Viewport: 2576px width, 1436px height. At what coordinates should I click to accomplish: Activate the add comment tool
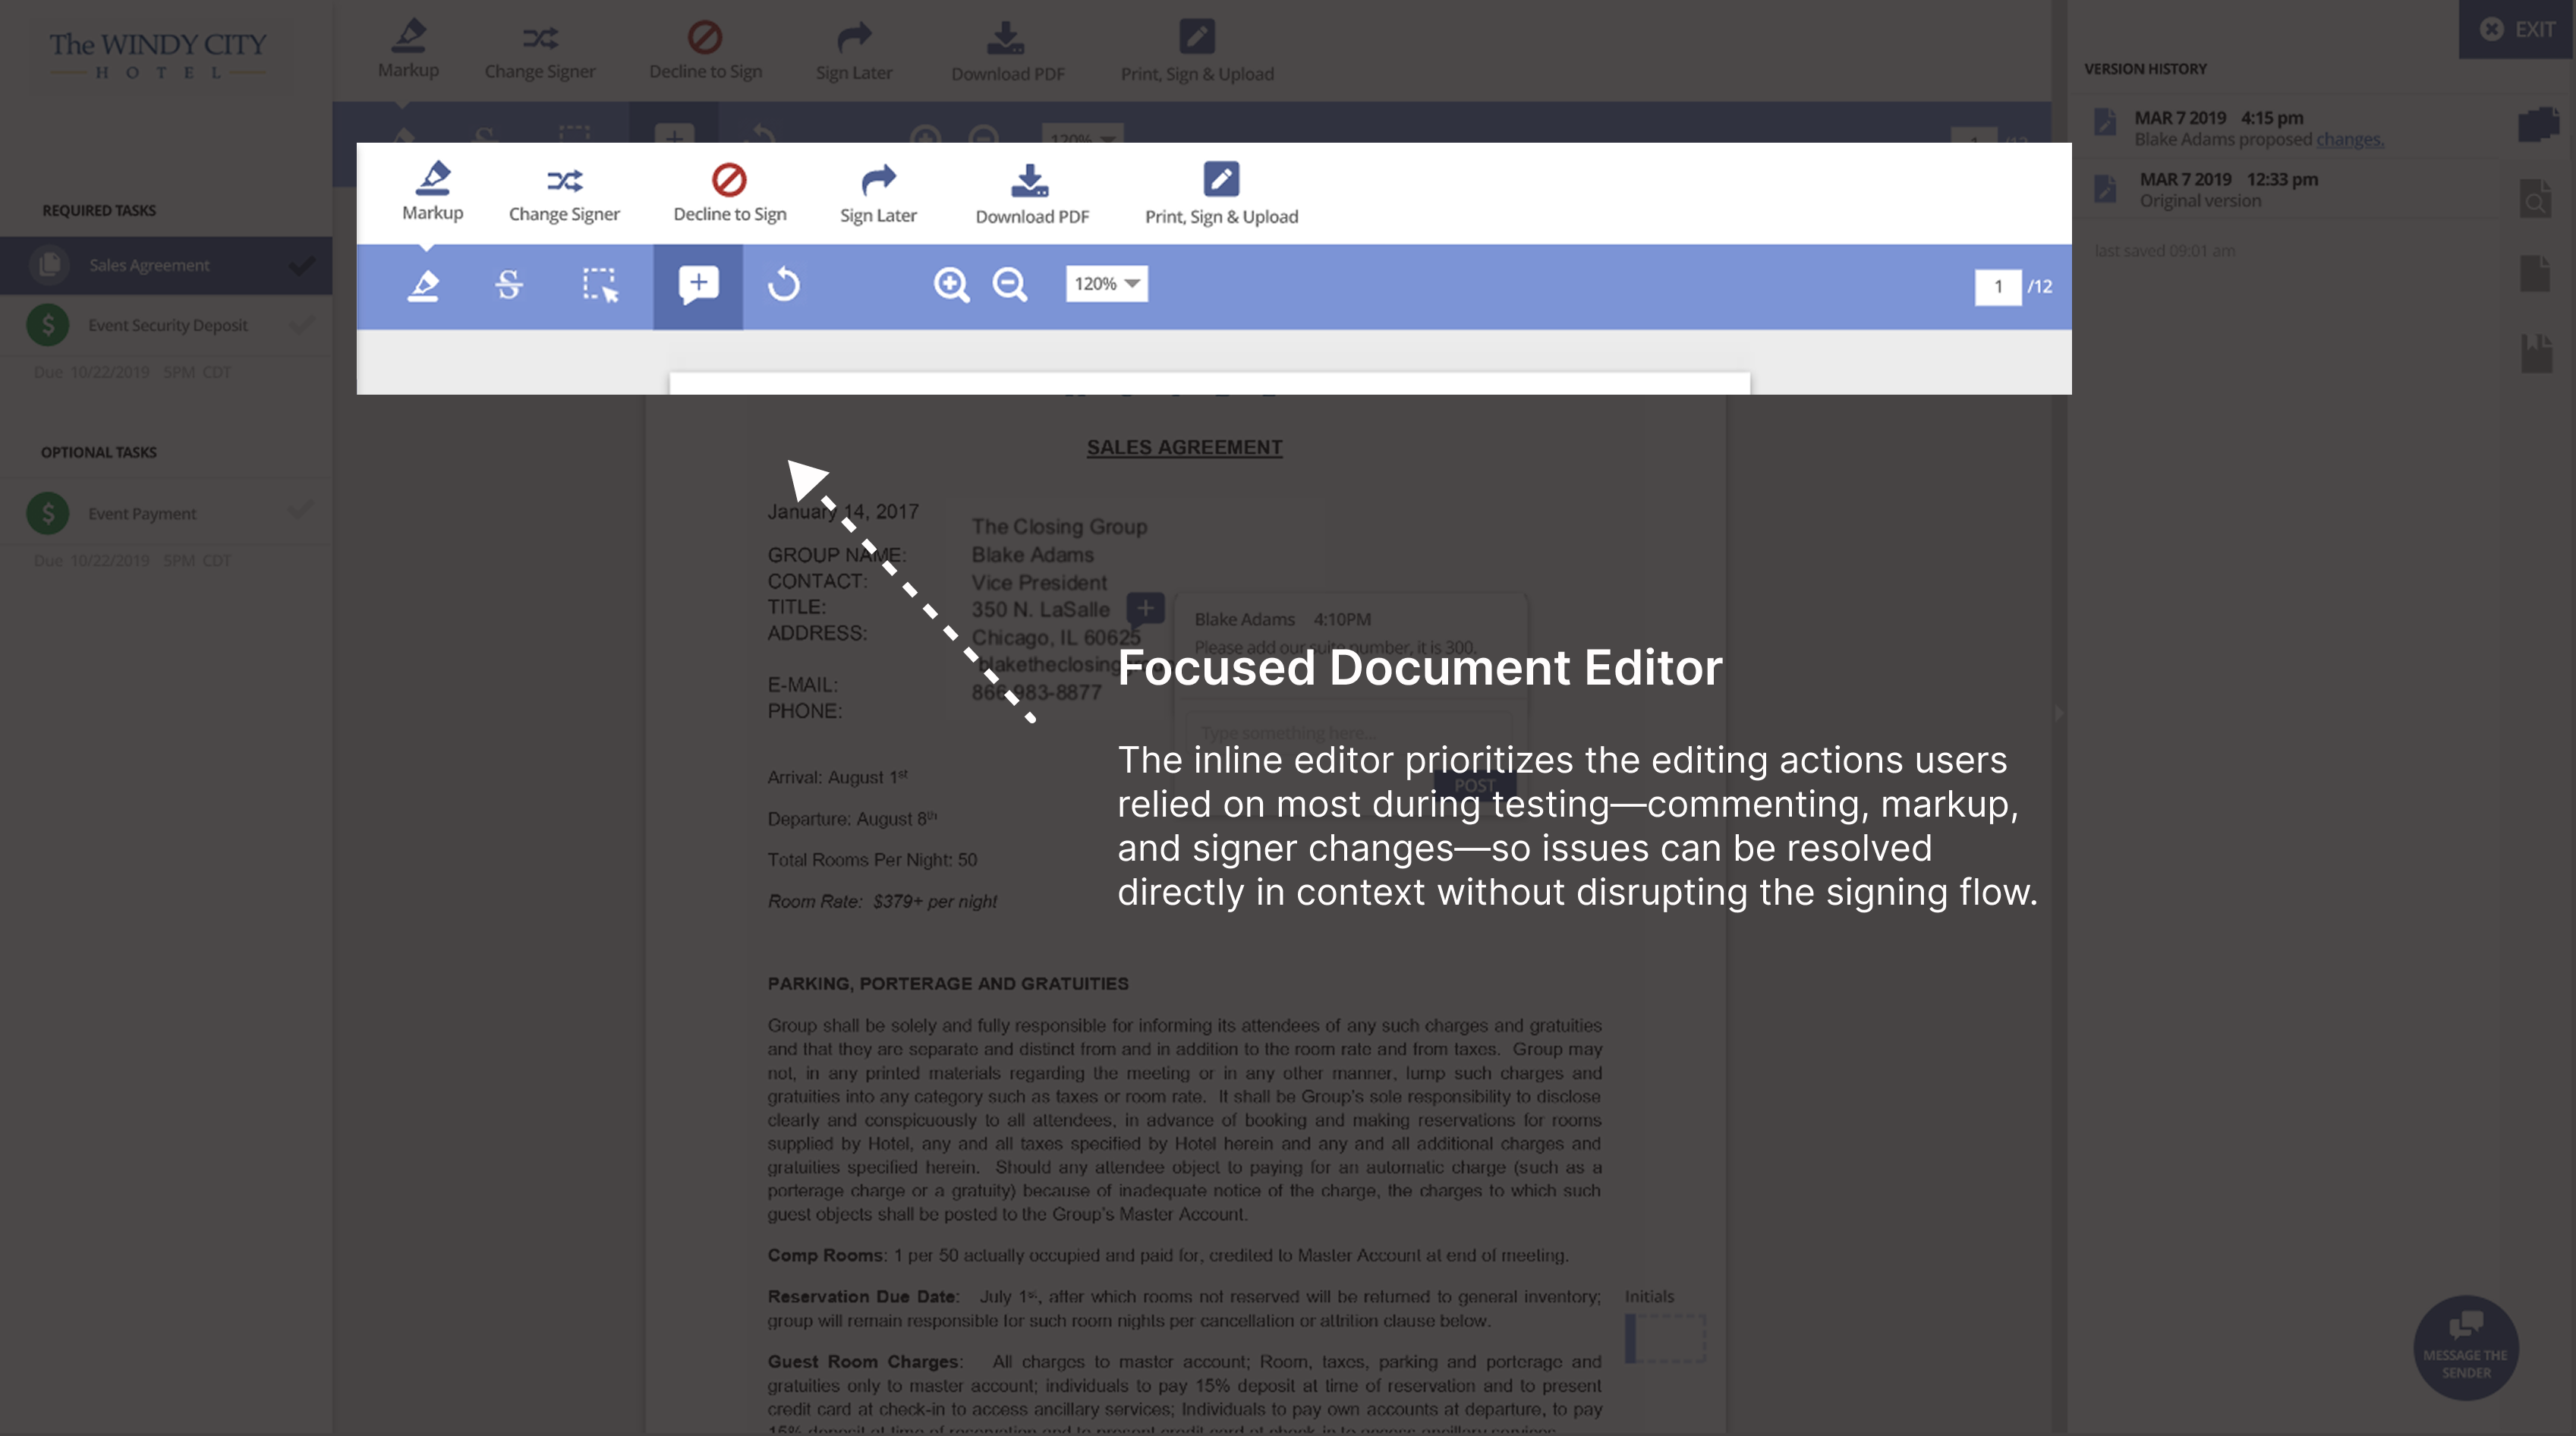(698, 285)
